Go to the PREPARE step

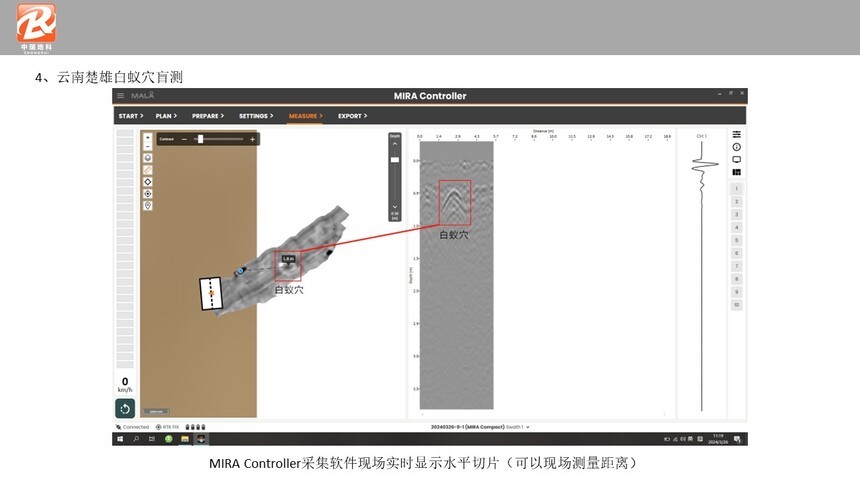(x=208, y=116)
